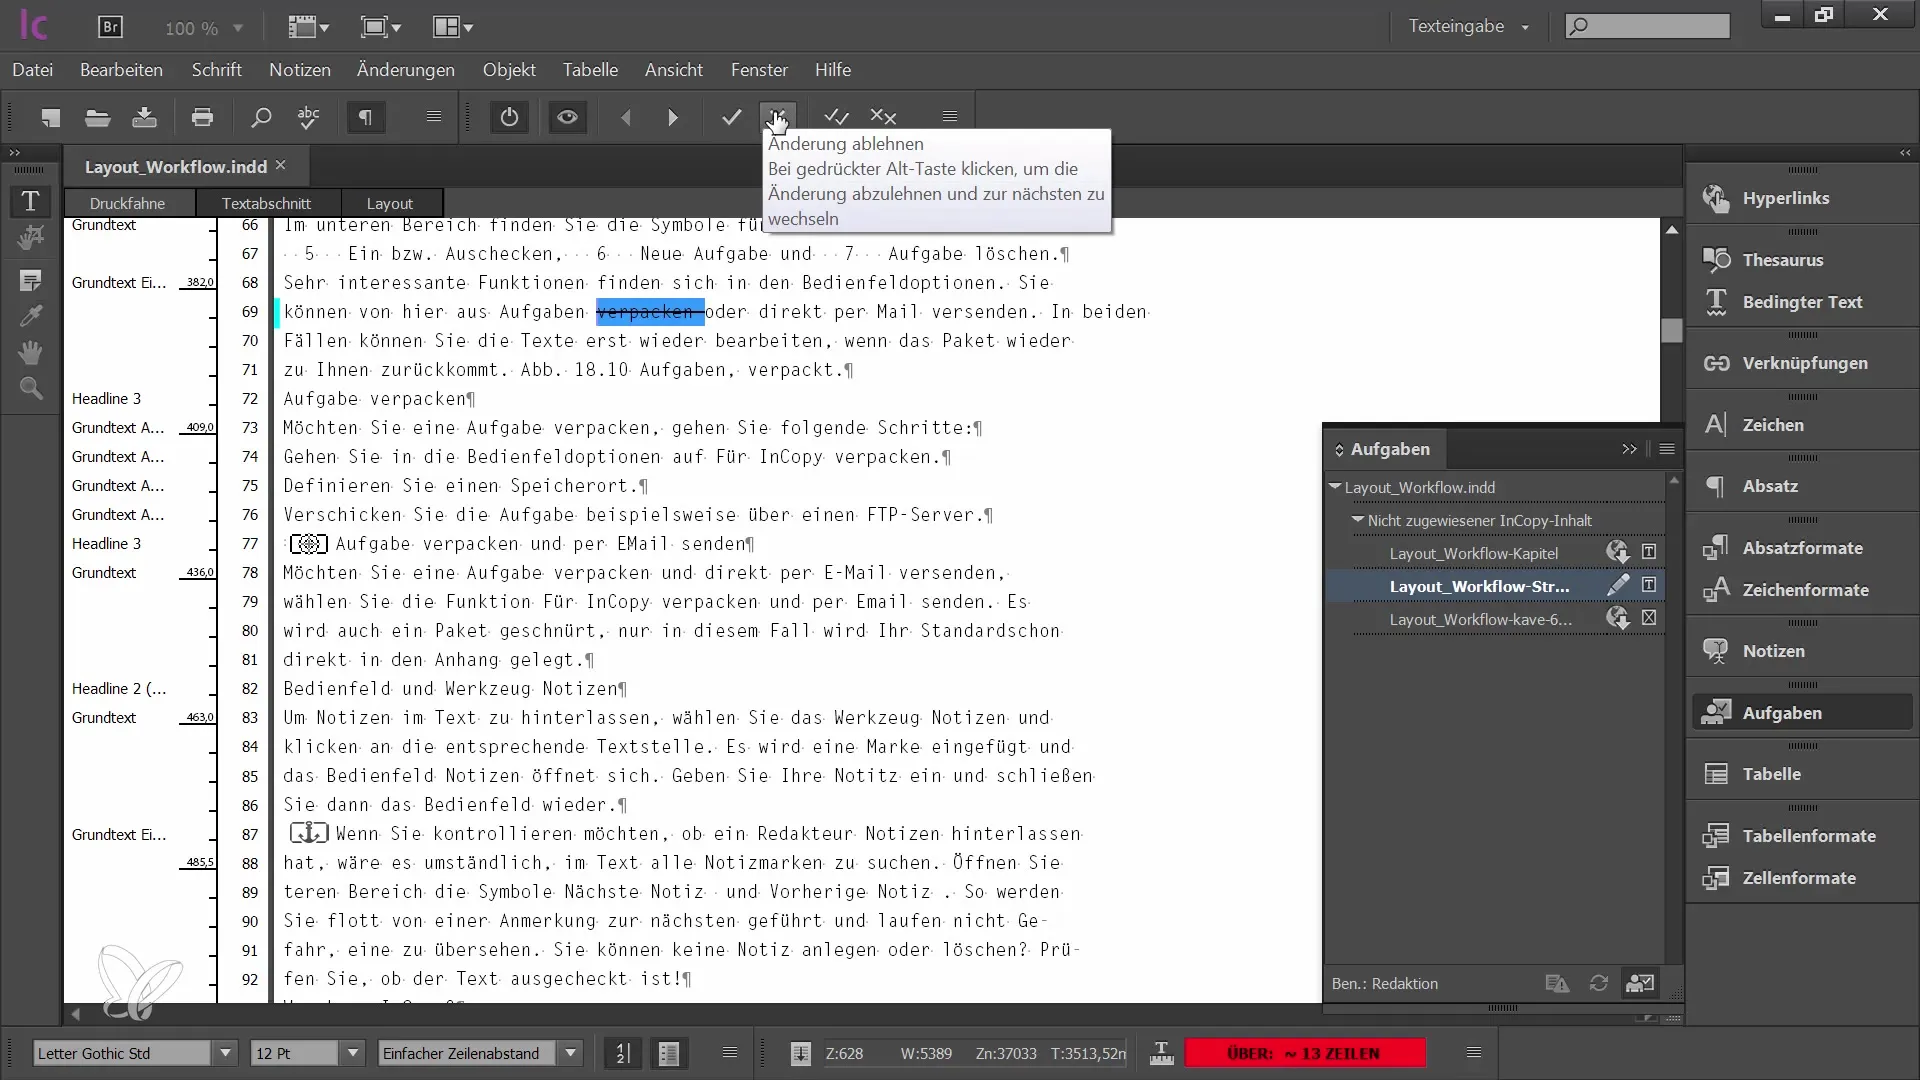The height and width of the screenshot is (1080, 1920).
Task: Click the Nächste Änderung forward arrow icon
Action: (x=673, y=119)
